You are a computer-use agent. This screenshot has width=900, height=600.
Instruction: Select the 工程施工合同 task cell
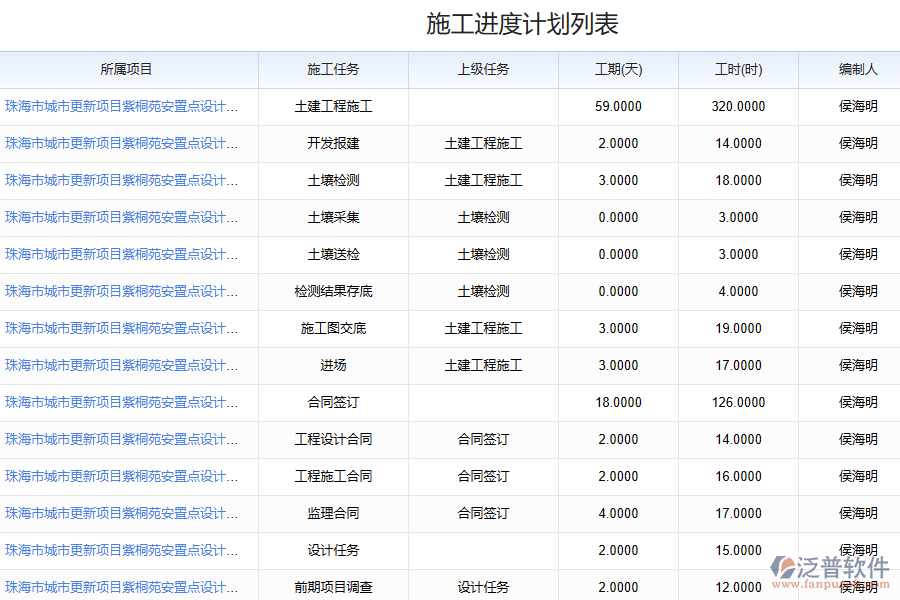click(x=333, y=477)
